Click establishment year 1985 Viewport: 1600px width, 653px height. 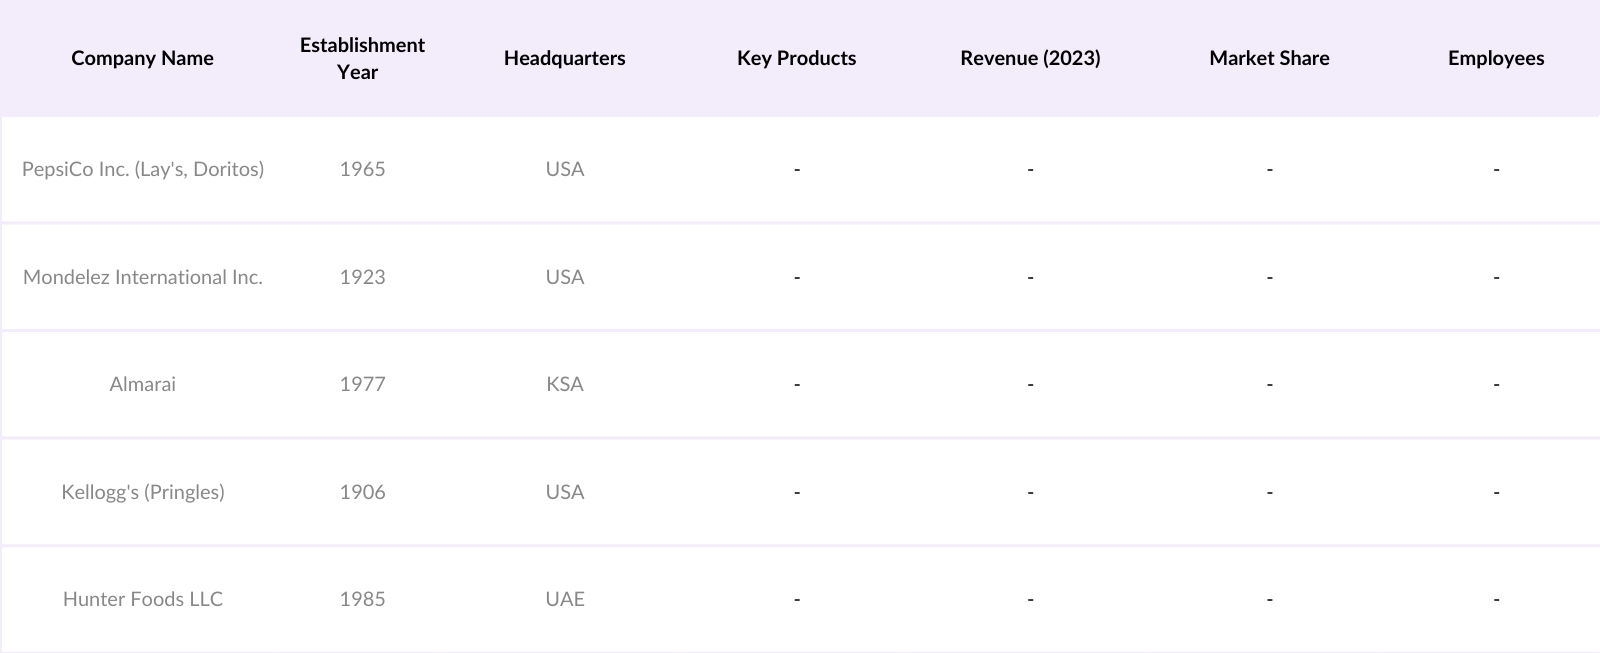pyautogui.click(x=362, y=599)
